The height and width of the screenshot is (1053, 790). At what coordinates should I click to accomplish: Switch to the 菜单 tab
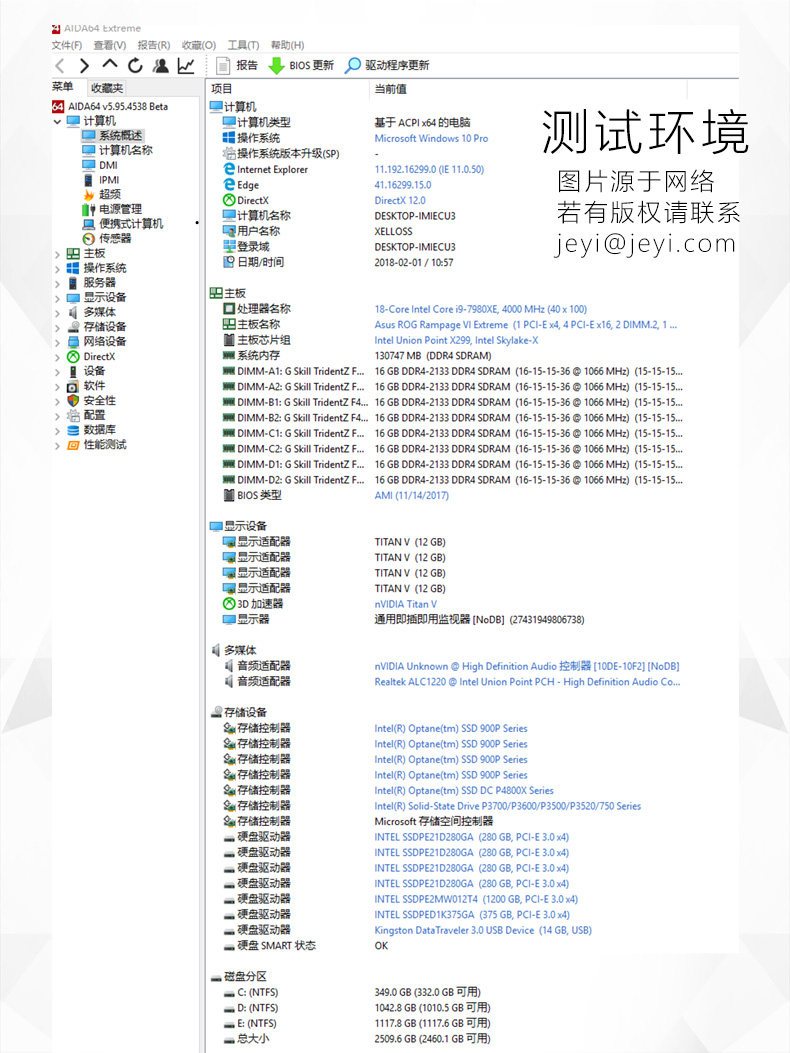62,87
